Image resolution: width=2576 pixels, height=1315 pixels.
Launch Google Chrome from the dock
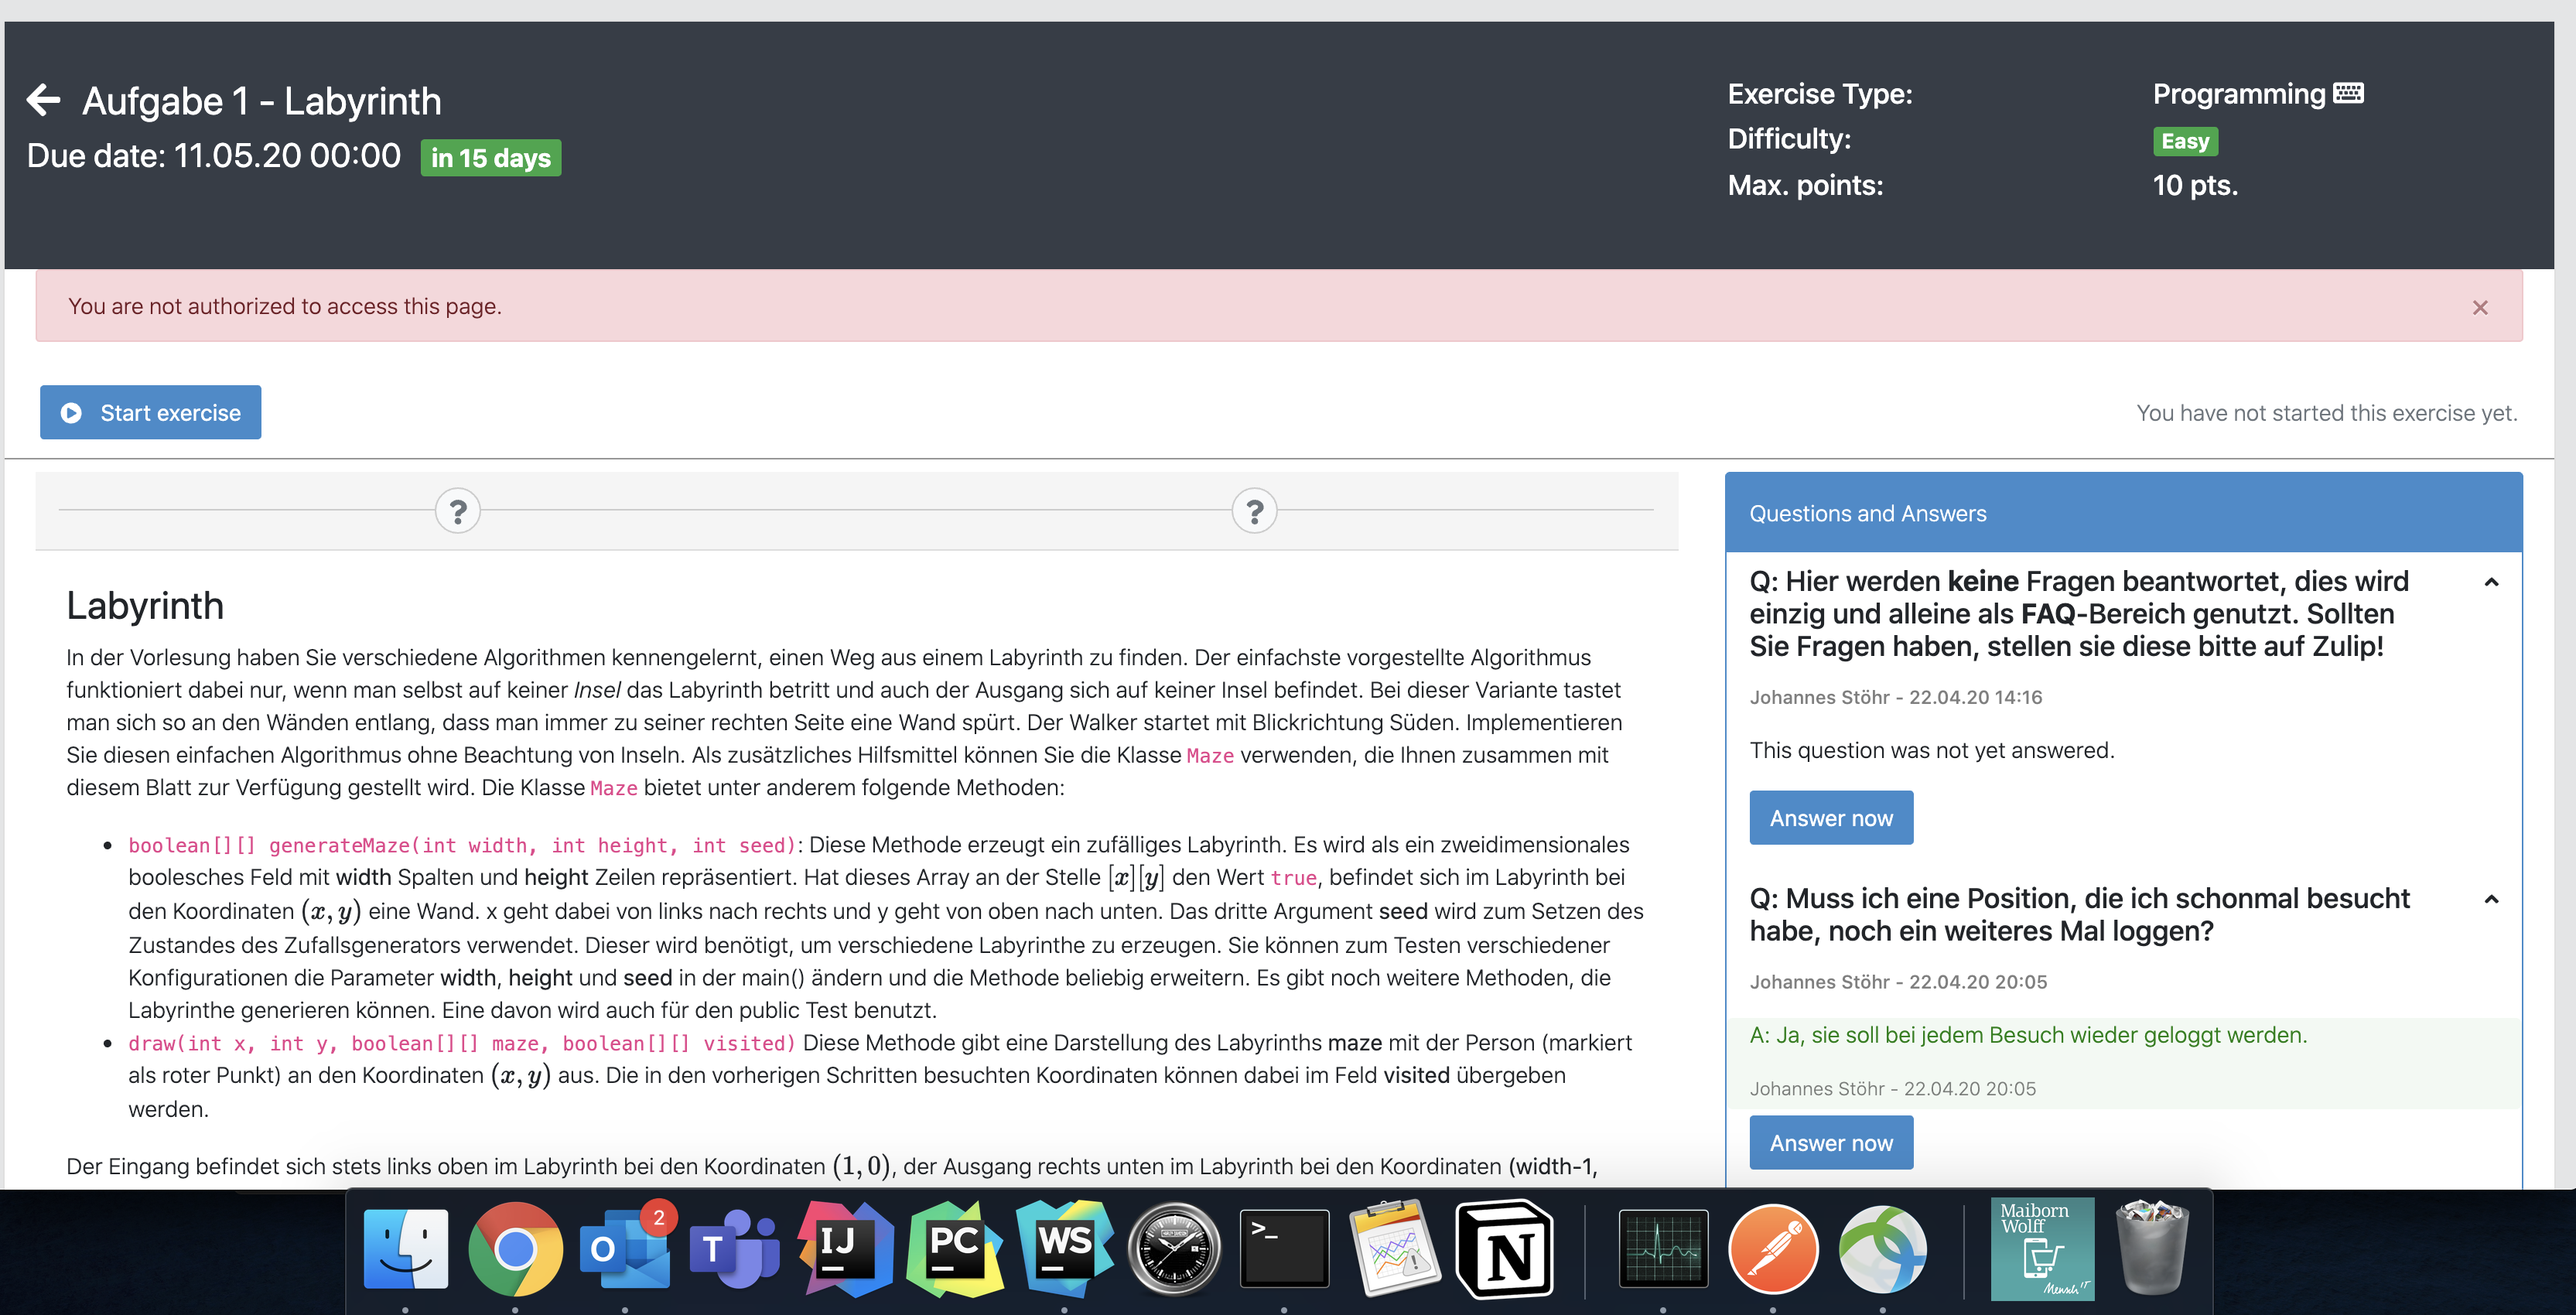point(516,1249)
